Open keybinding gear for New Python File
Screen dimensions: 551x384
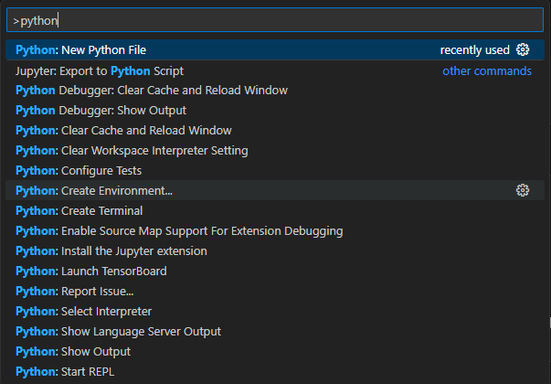(x=523, y=50)
